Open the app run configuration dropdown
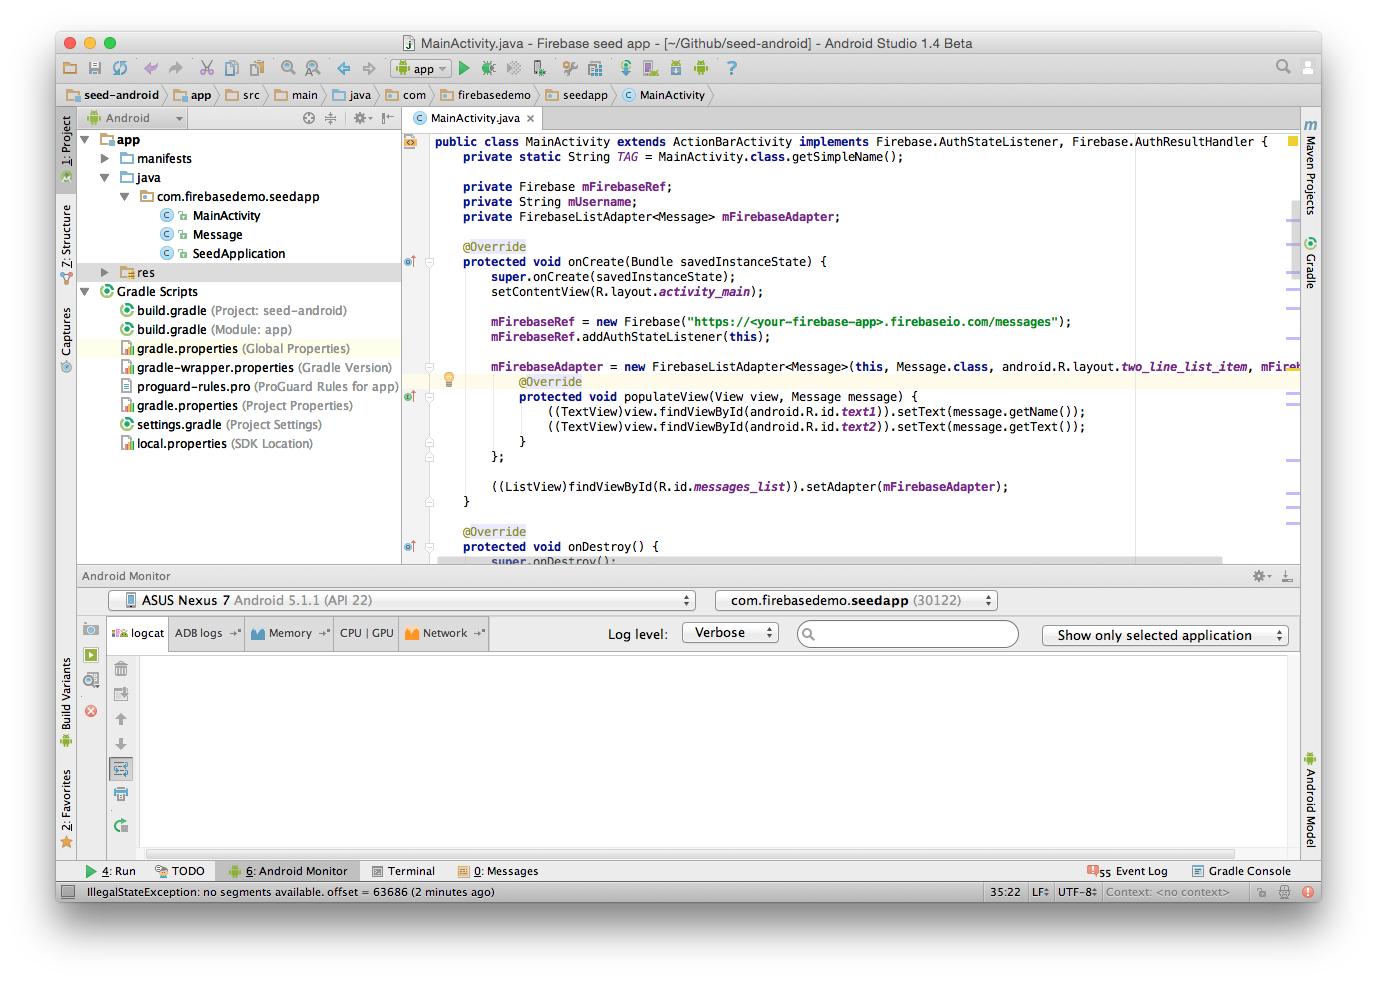This screenshot has height=982, width=1377. 421,69
